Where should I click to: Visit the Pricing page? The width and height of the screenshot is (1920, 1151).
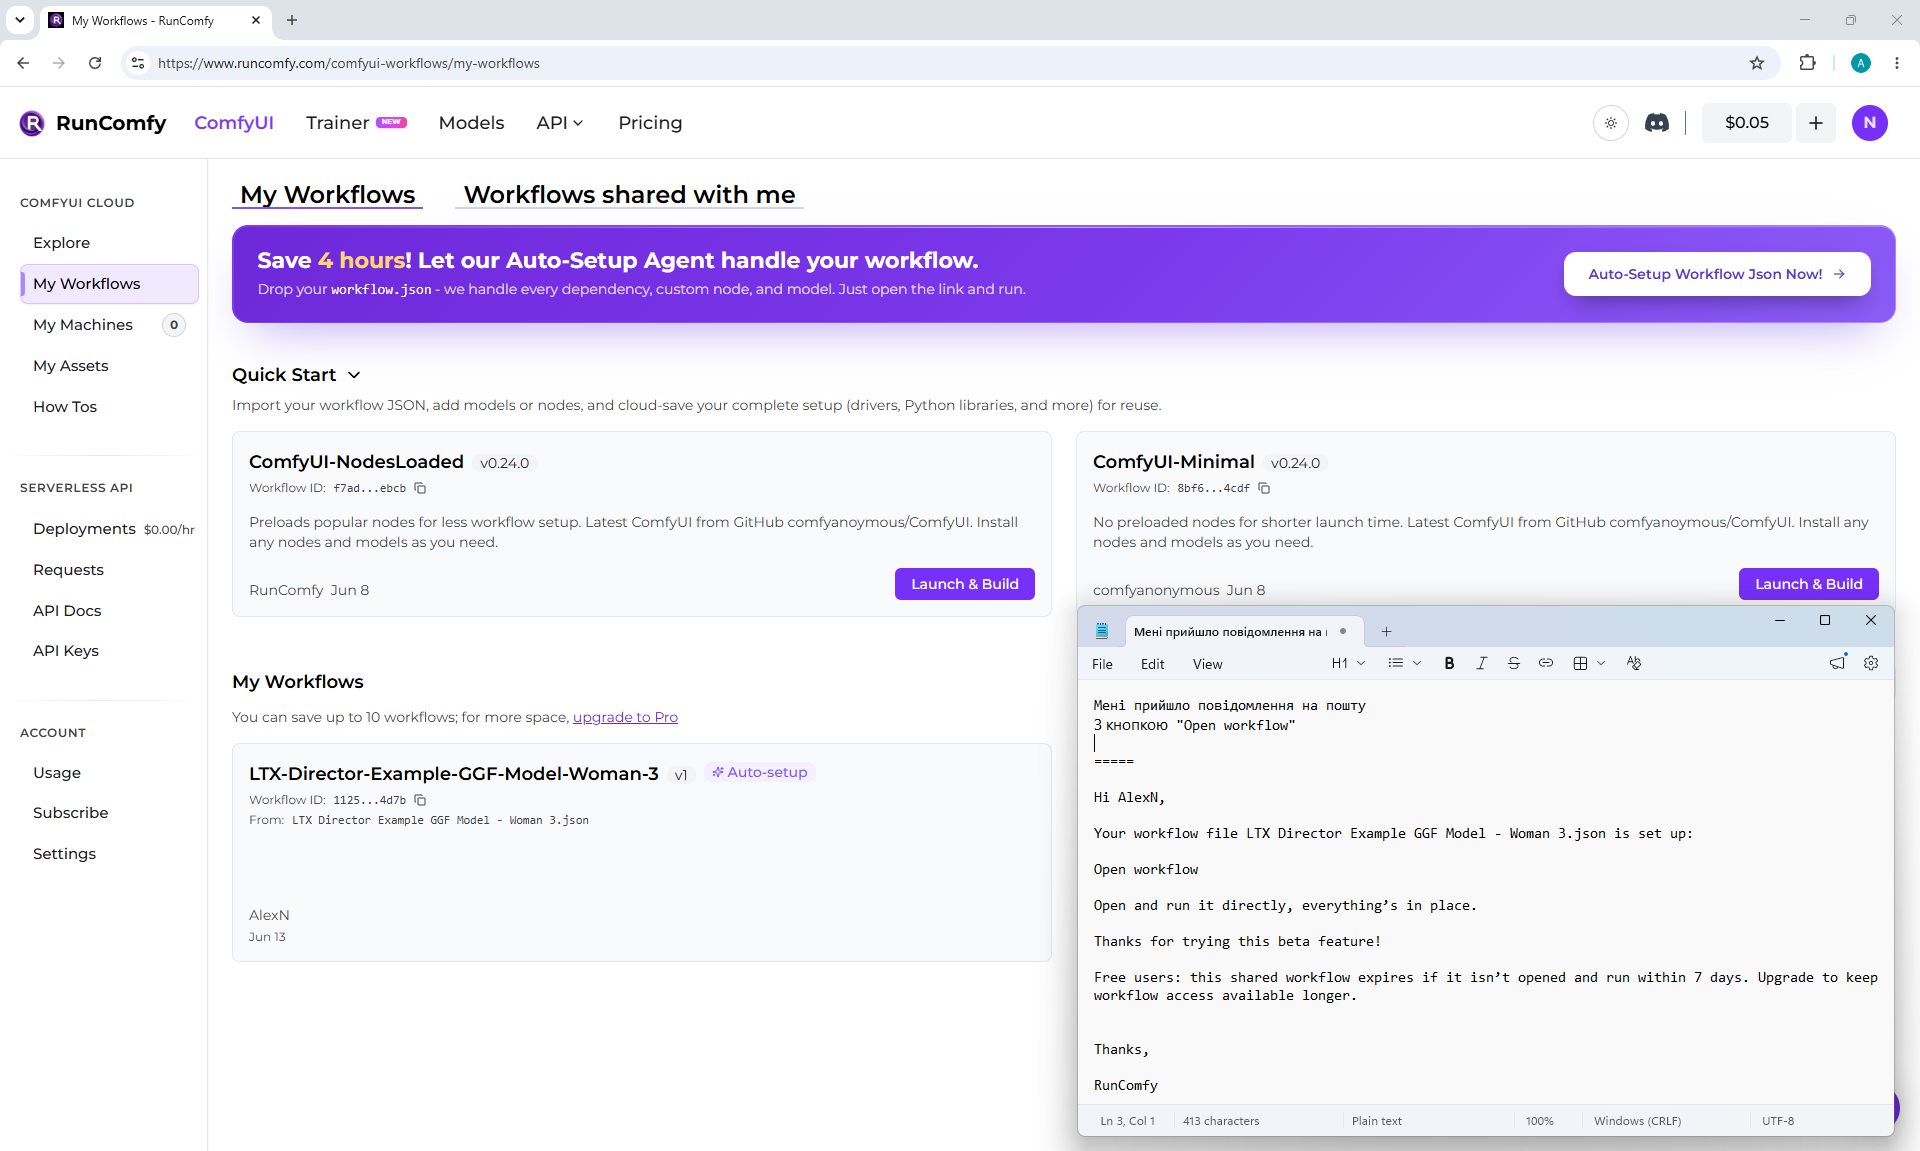(650, 123)
